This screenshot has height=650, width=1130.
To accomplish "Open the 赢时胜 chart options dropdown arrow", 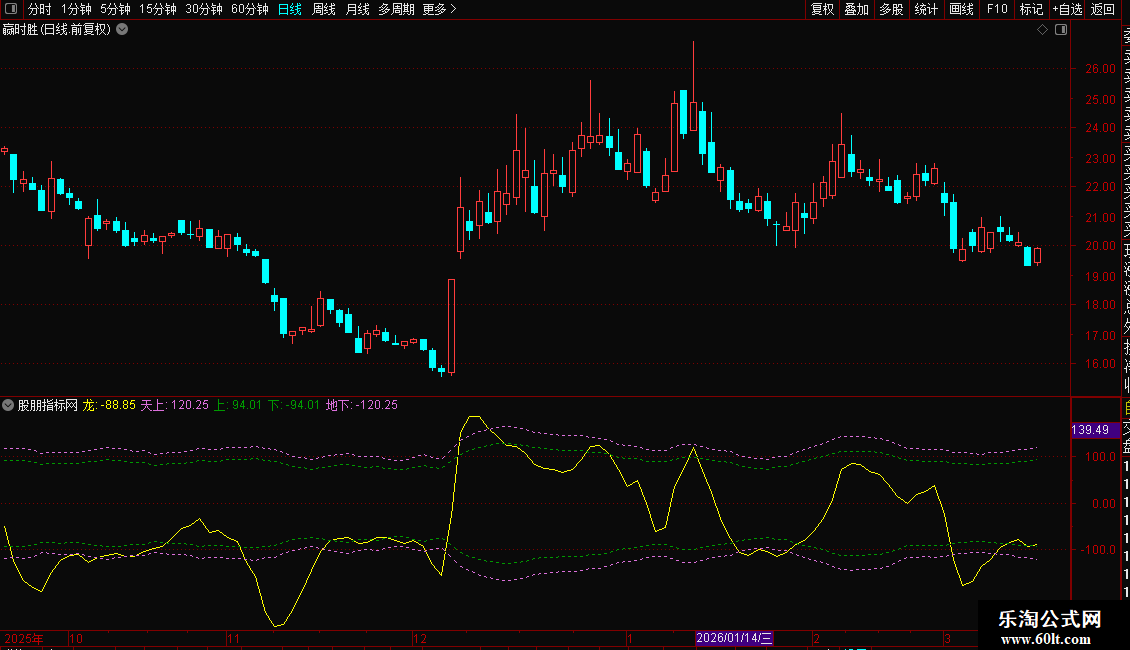I will tap(122, 29).
